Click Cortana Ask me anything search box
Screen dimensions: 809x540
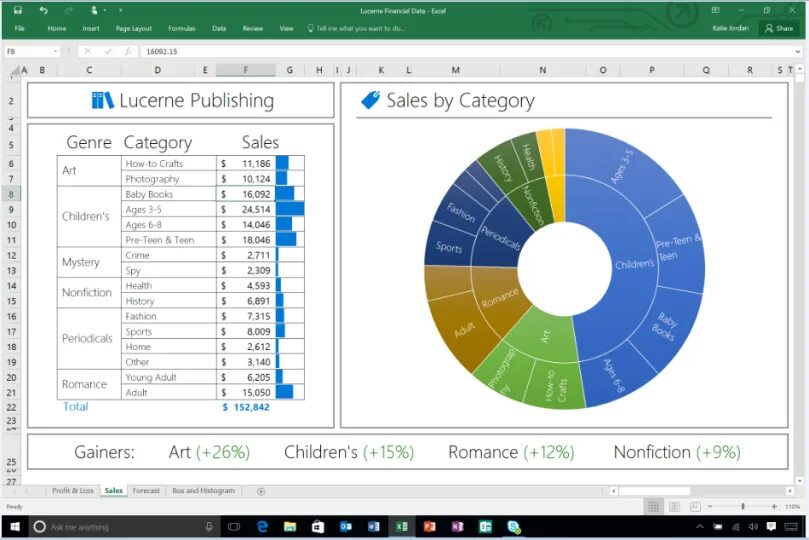[124, 527]
